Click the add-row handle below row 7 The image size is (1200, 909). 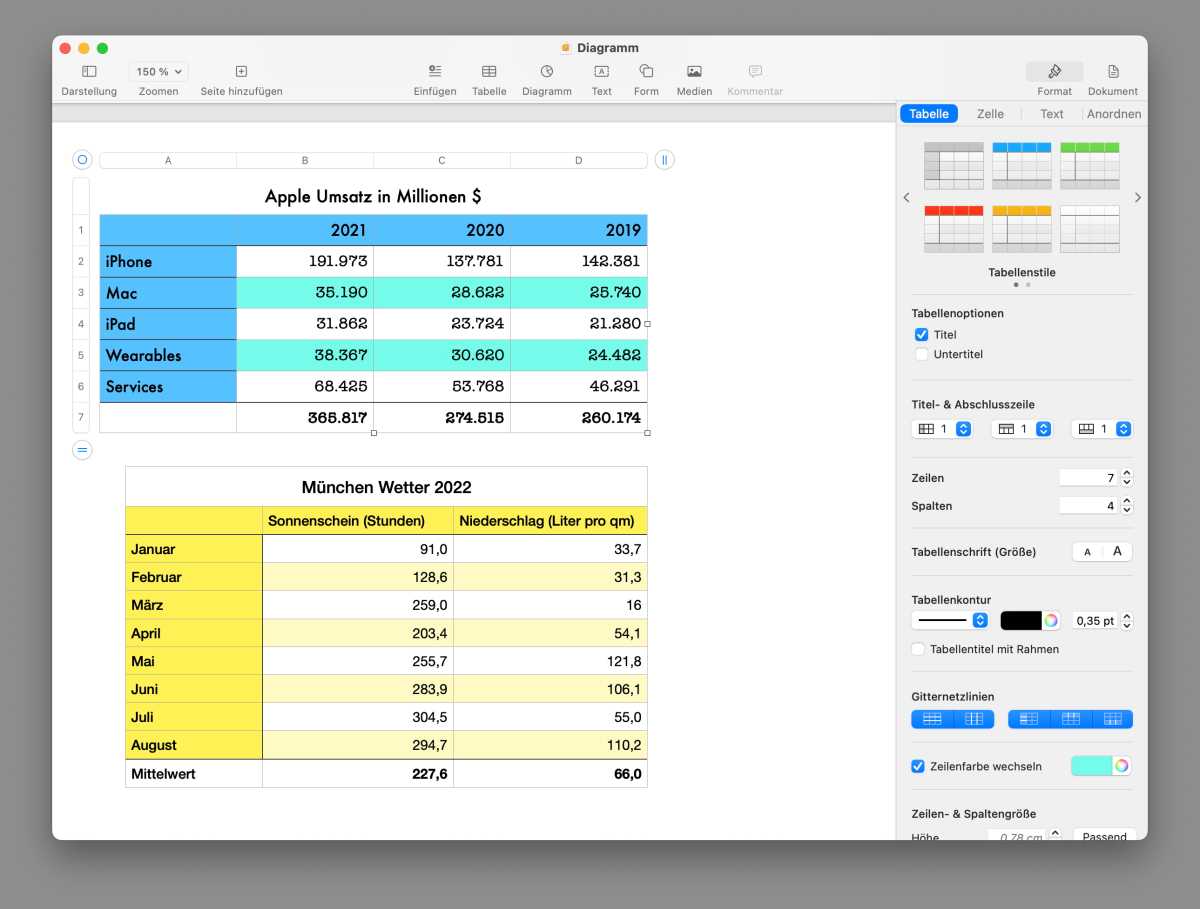[82, 450]
